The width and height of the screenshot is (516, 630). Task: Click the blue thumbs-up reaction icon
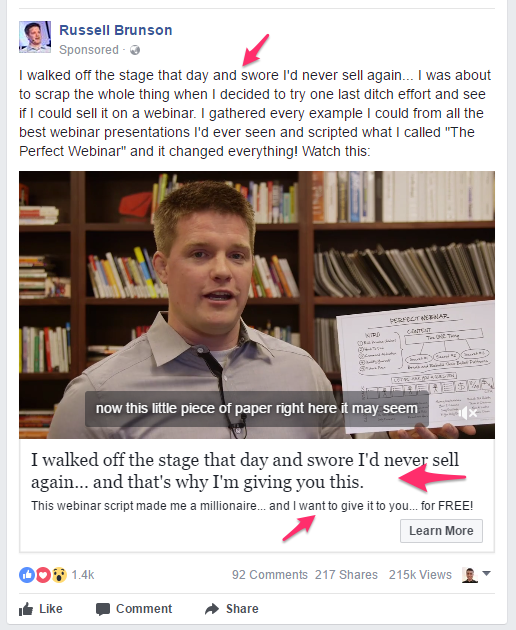[x=27, y=575]
